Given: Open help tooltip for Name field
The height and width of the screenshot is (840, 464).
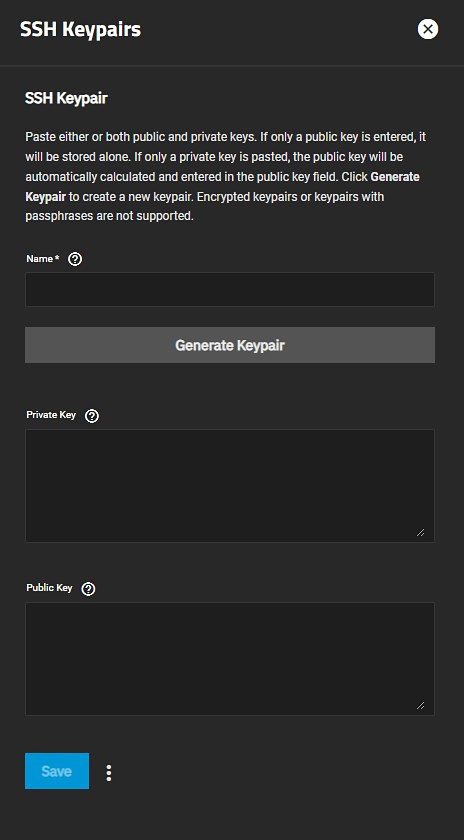Looking at the screenshot, I should (x=76, y=259).
